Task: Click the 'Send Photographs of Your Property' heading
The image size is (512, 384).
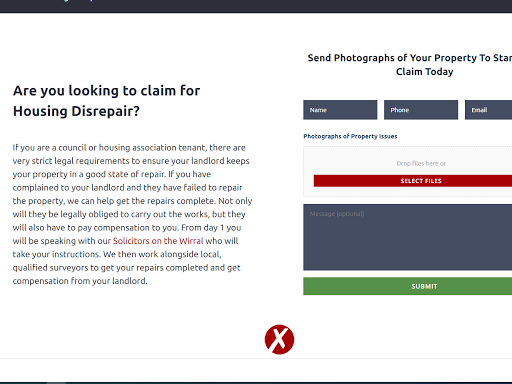Action: (410, 64)
